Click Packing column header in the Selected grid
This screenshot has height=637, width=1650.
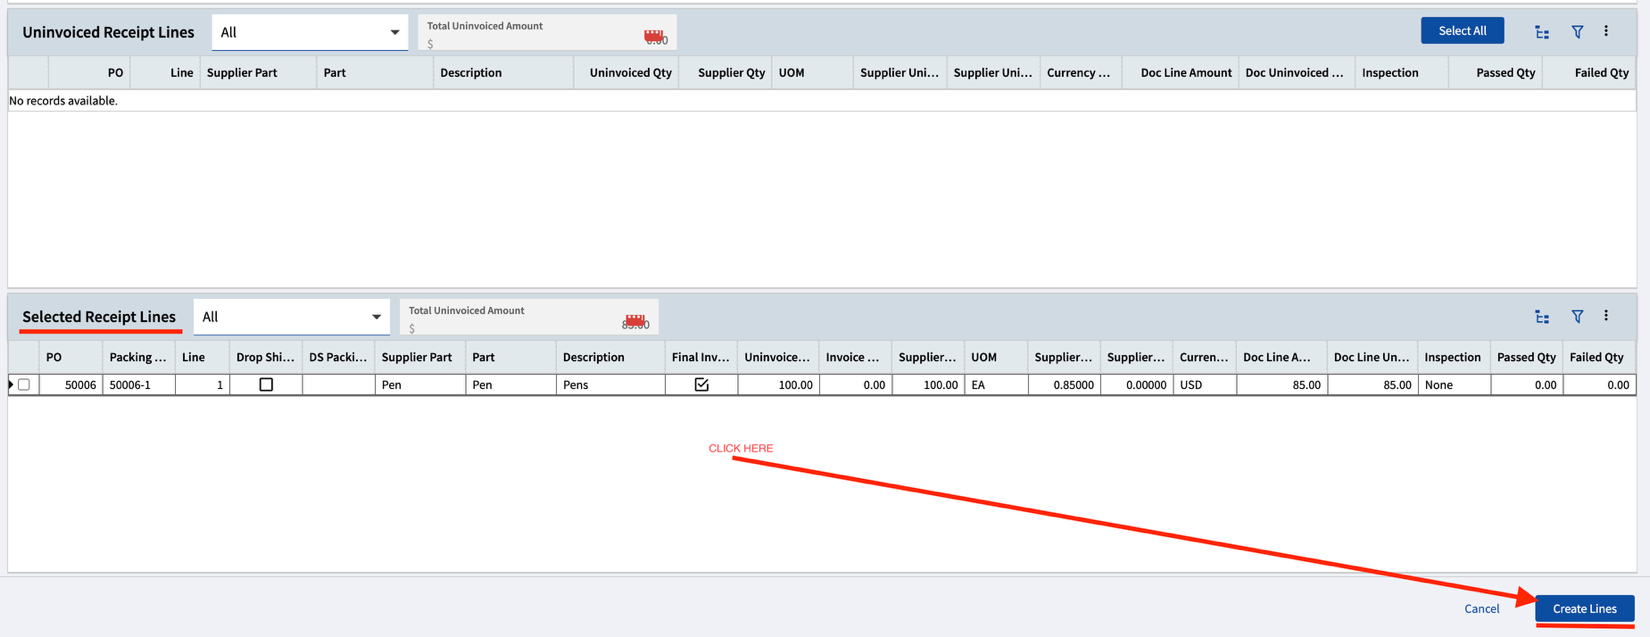click(139, 357)
